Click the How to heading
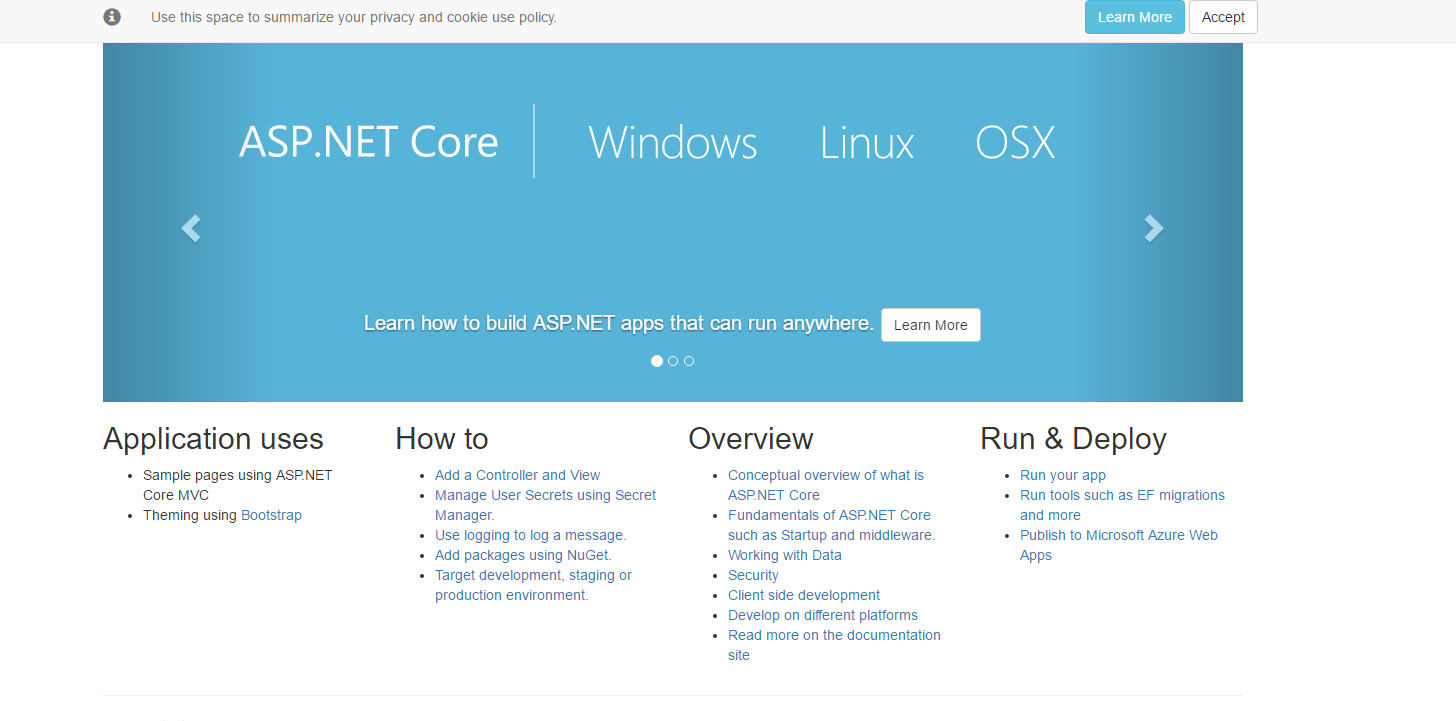1456x721 pixels. 442,439
